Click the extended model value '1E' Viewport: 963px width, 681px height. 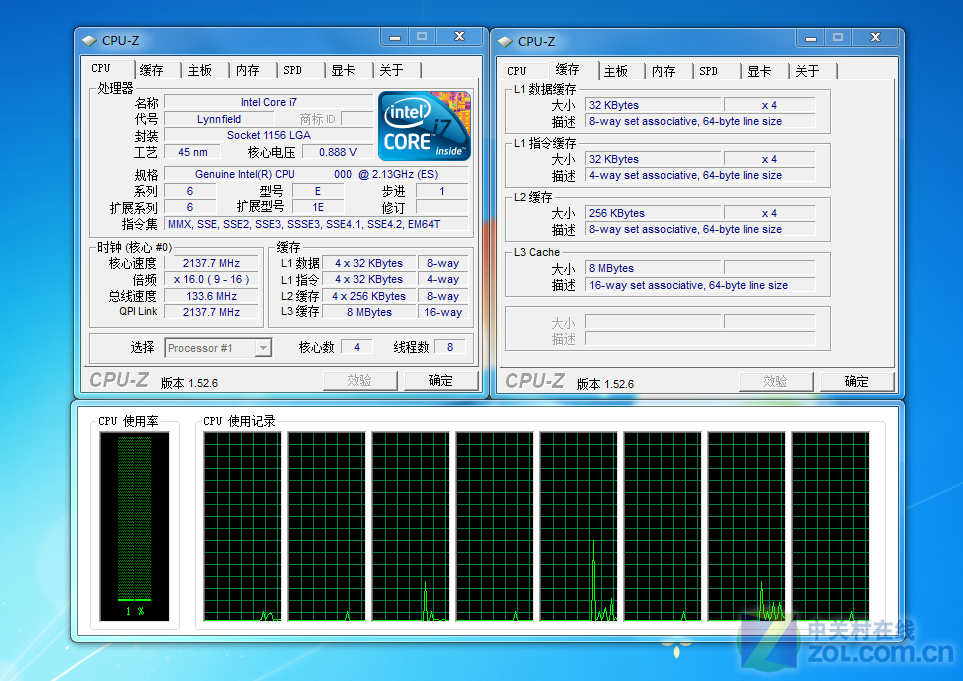coord(318,208)
